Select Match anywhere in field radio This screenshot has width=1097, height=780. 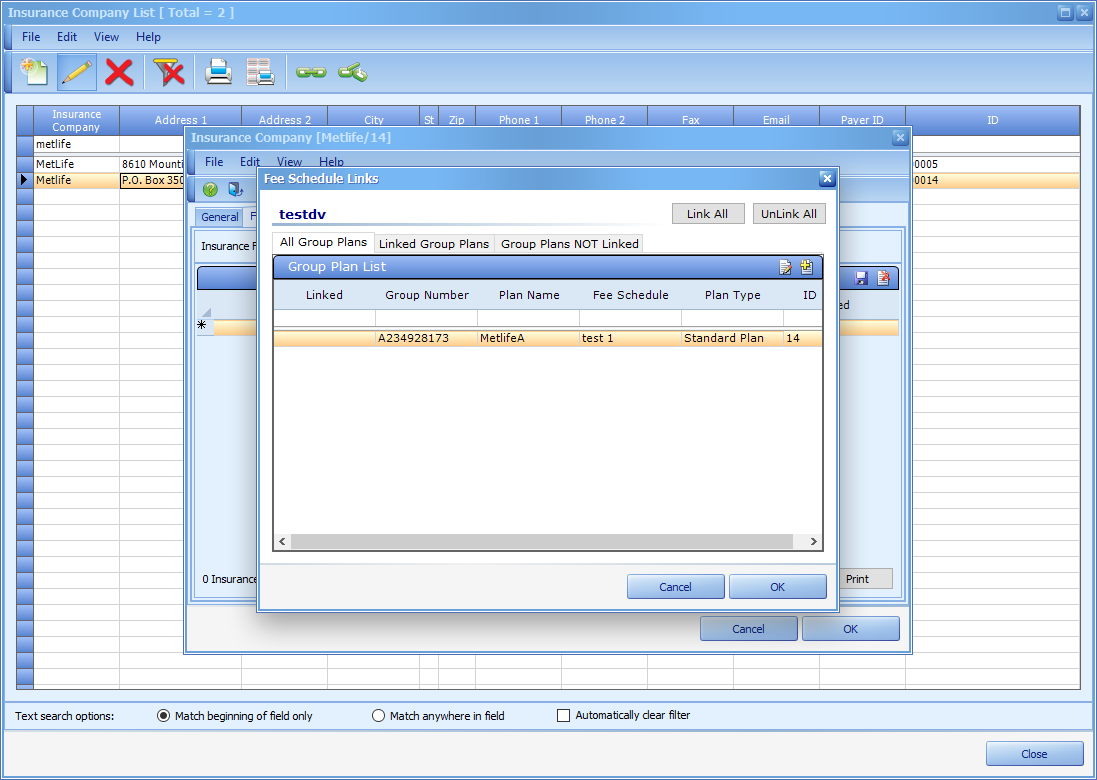coord(378,716)
